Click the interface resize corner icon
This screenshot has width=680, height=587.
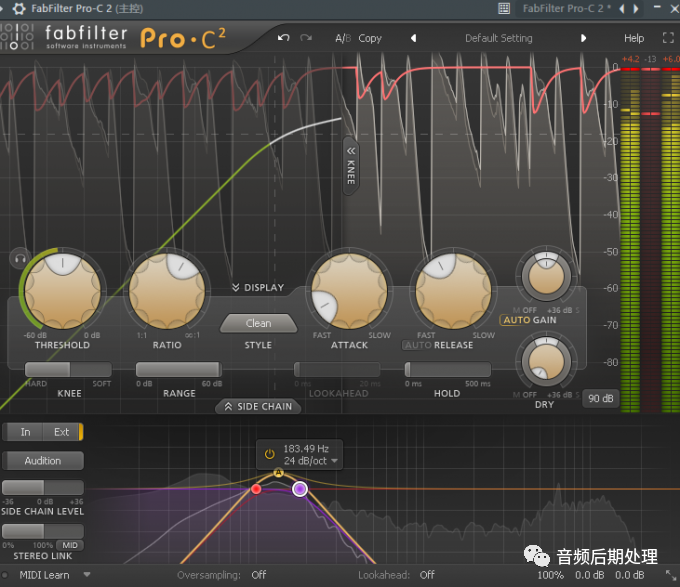(x=671, y=575)
